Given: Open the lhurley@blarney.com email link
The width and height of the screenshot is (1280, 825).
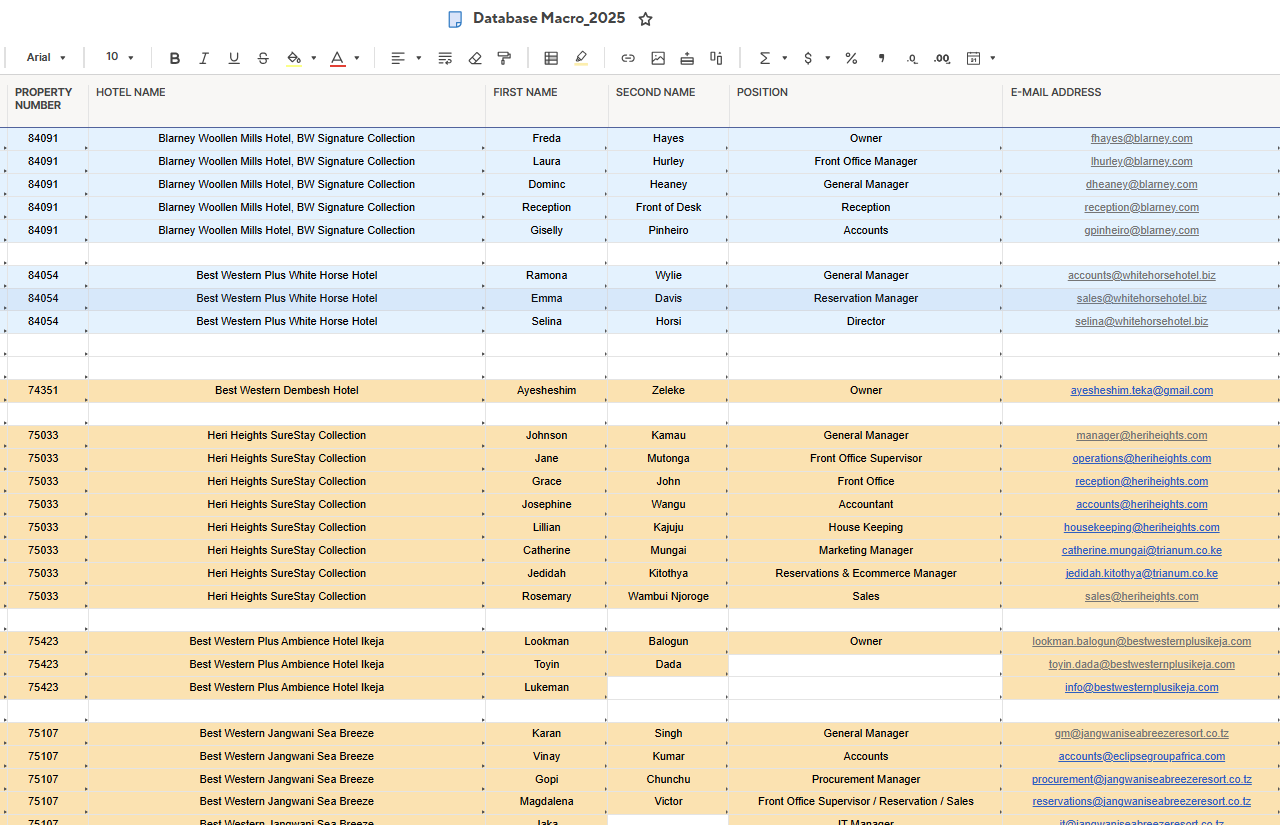Looking at the screenshot, I should 1141,162.
